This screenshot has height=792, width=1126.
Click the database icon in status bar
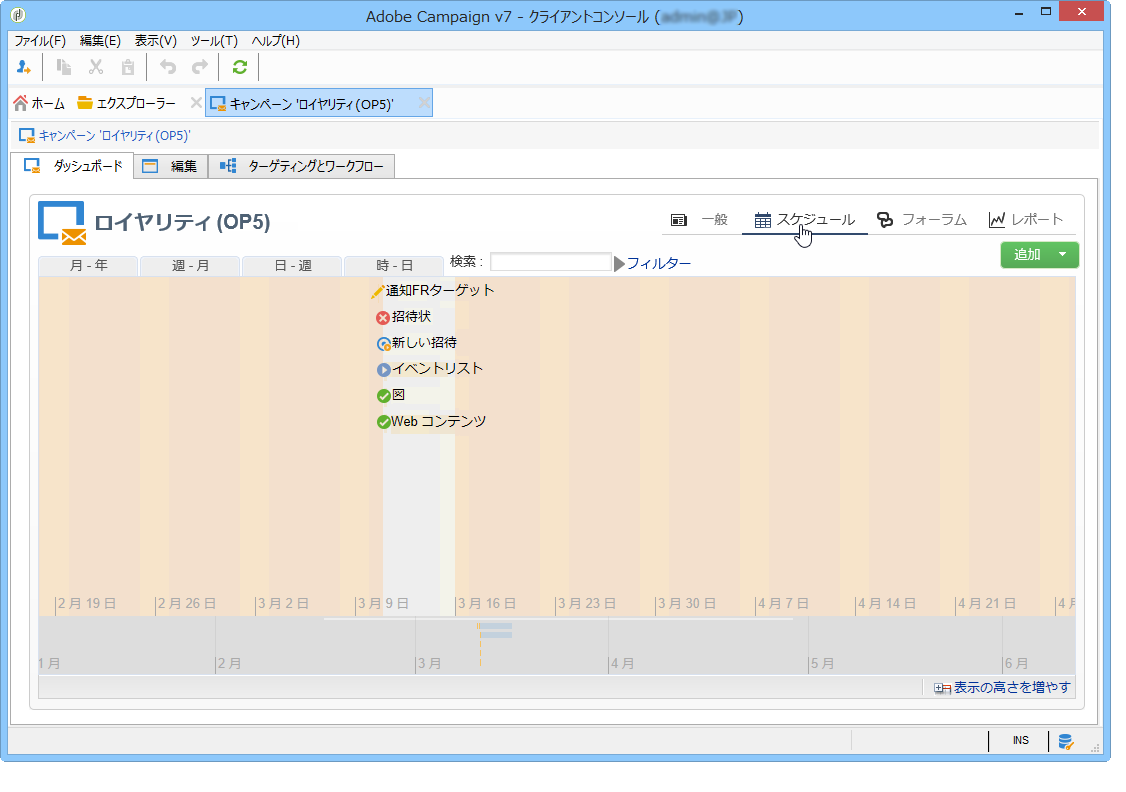tap(1066, 742)
